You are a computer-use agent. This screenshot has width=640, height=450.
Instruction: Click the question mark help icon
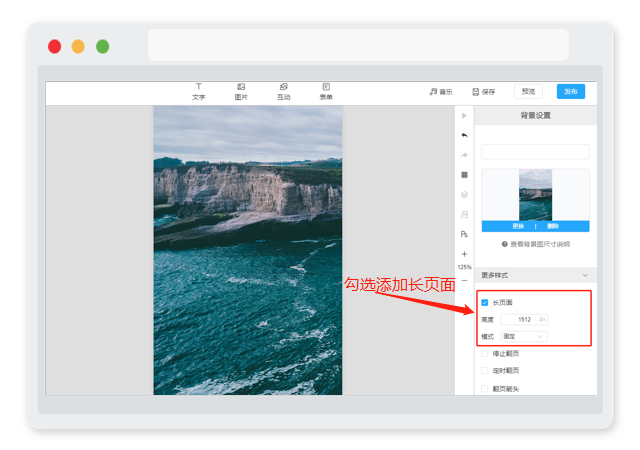[504, 244]
